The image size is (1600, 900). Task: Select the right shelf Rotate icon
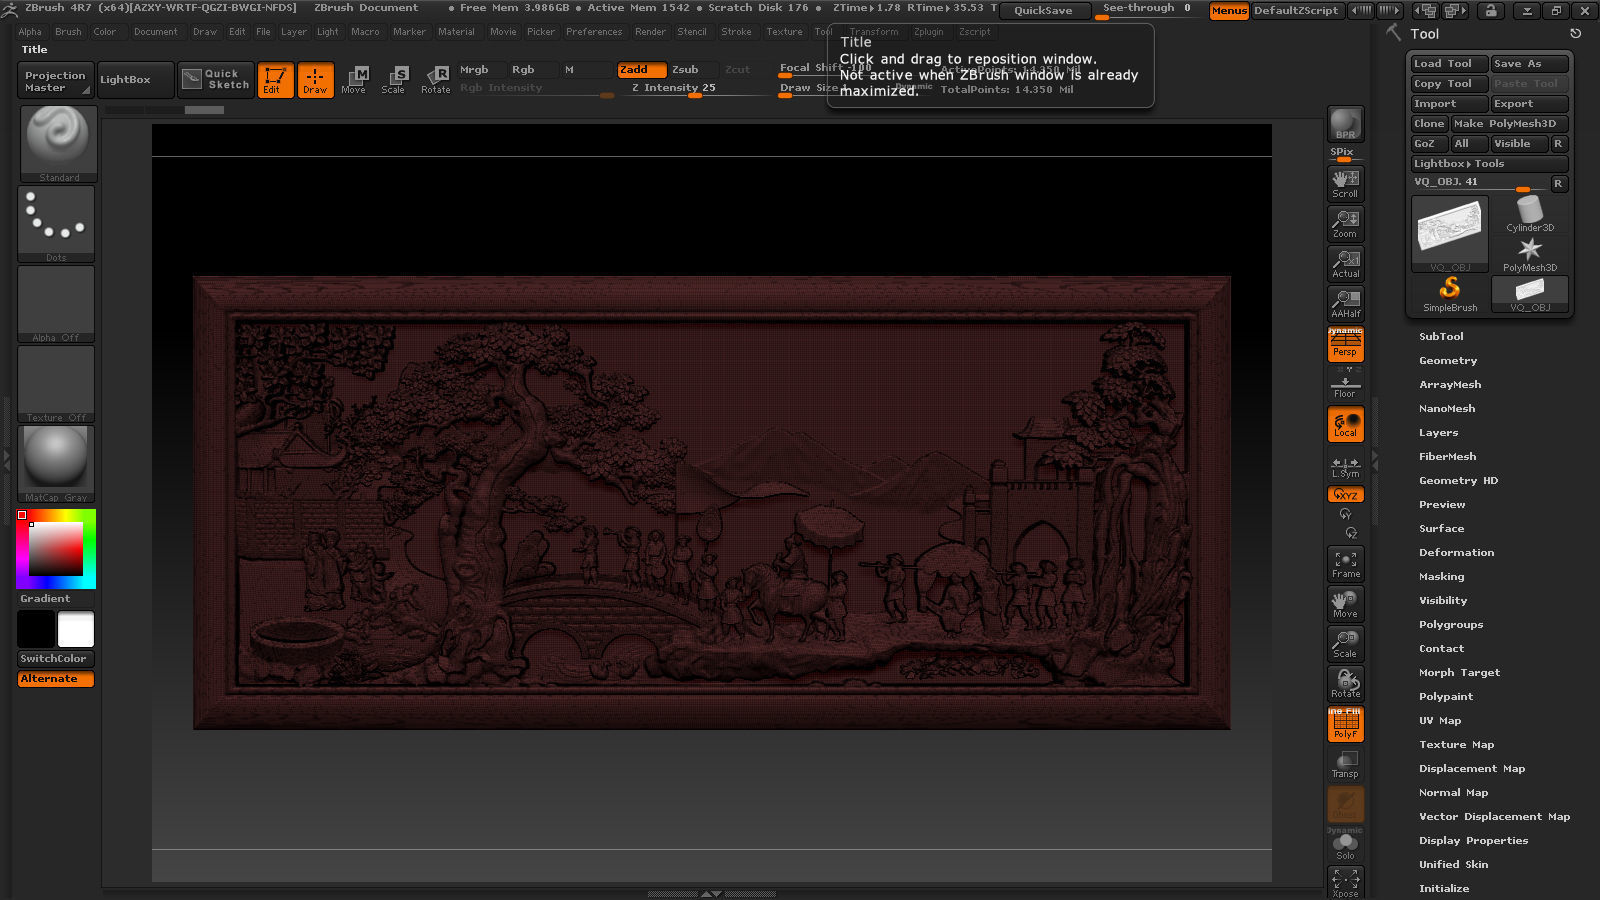pyautogui.click(x=1345, y=684)
